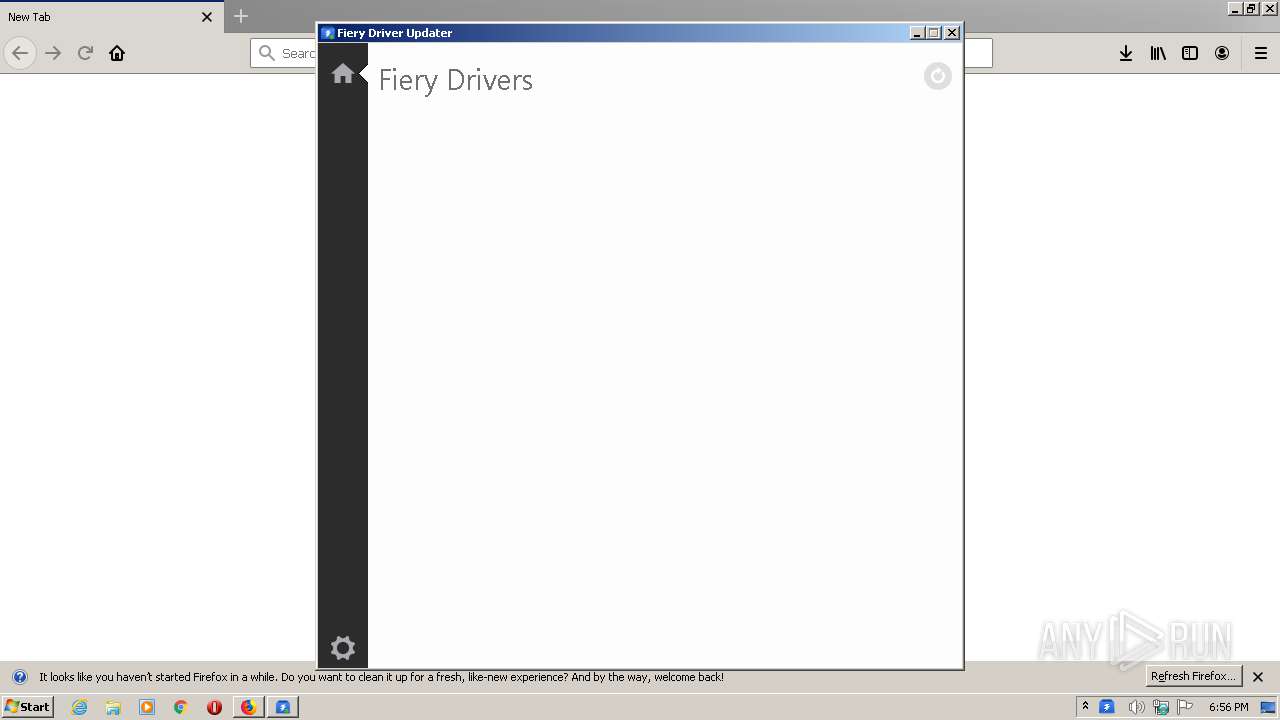Viewport: 1280px width, 720px height.
Task: Launch Opera from the taskbar
Action: tap(214, 707)
